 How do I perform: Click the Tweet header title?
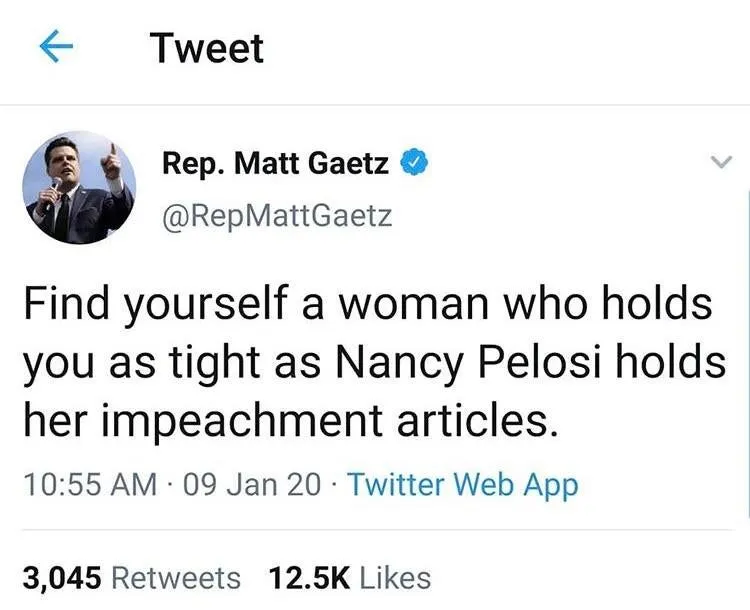(x=207, y=48)
